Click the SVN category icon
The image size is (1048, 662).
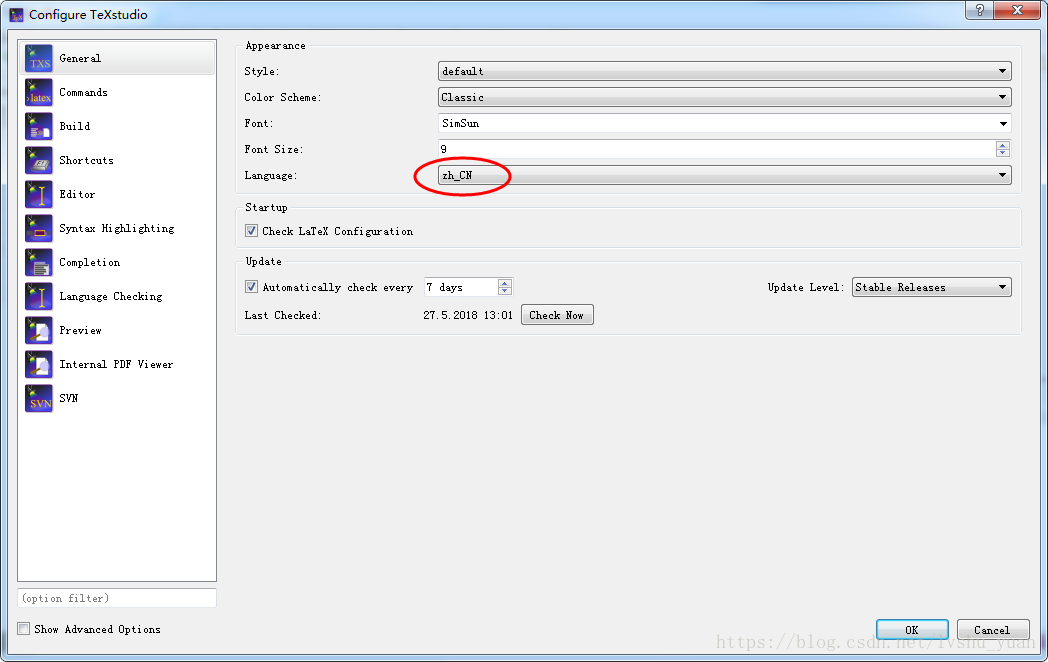[39, 399]
